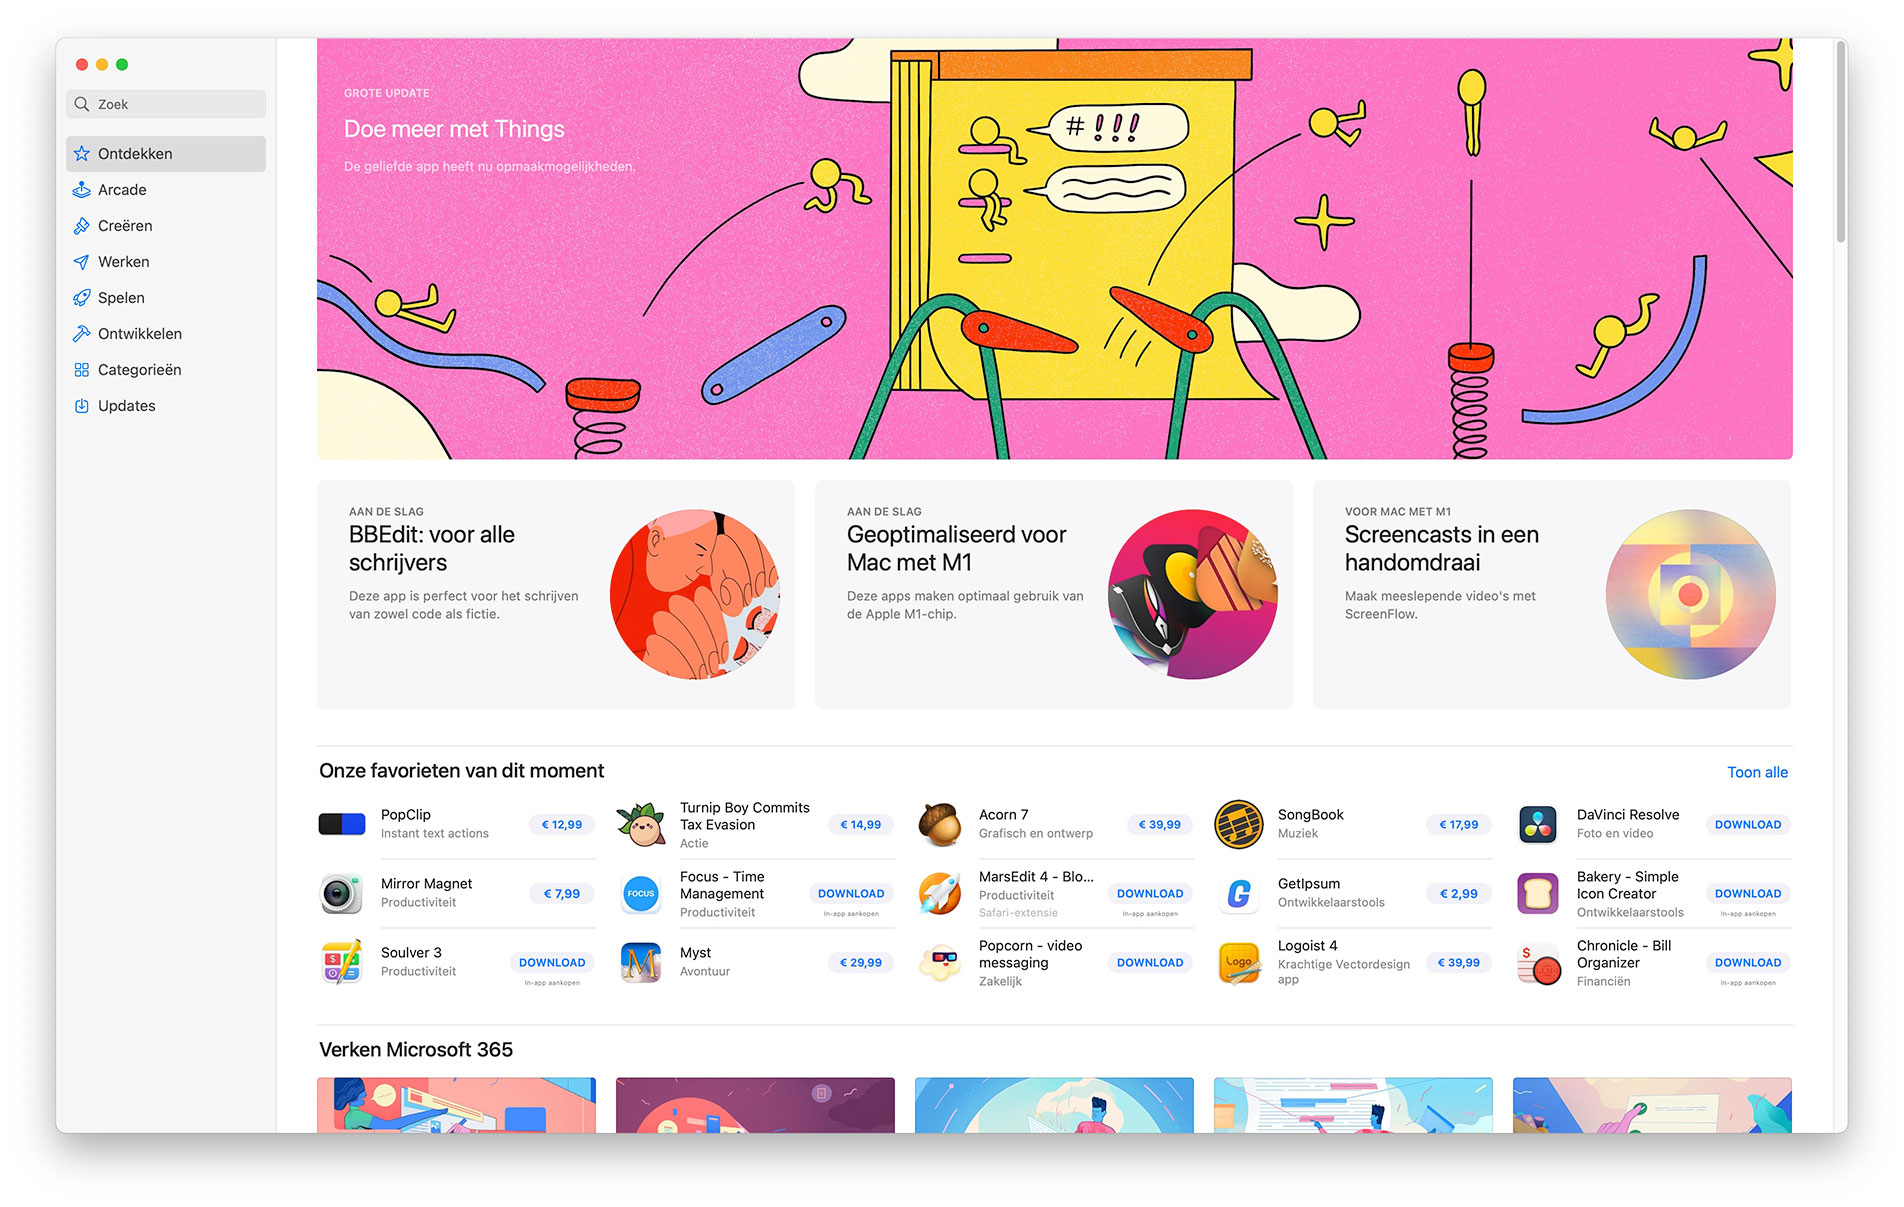Buy GetIpsum for € 2,99
The height and width of the screenshot is (1207, 1904).
pyautogui.click(x=1459, y=894)
